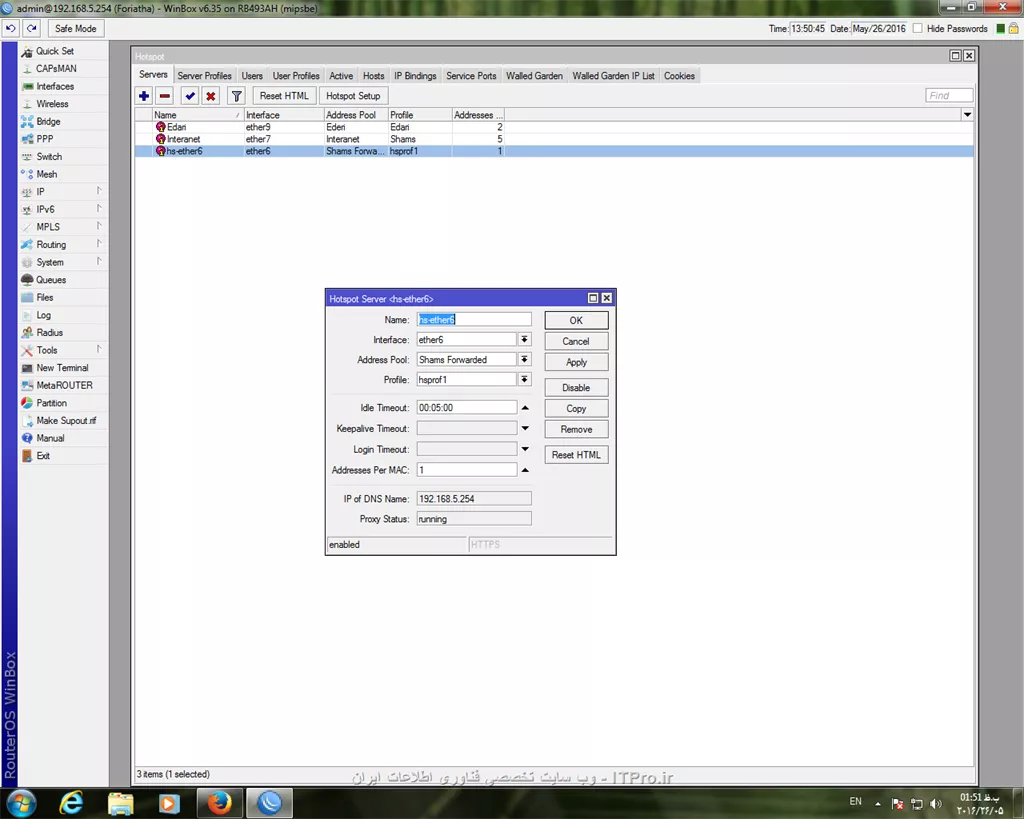Open CAPsMAN in the sidebar

tap(63, 69)
